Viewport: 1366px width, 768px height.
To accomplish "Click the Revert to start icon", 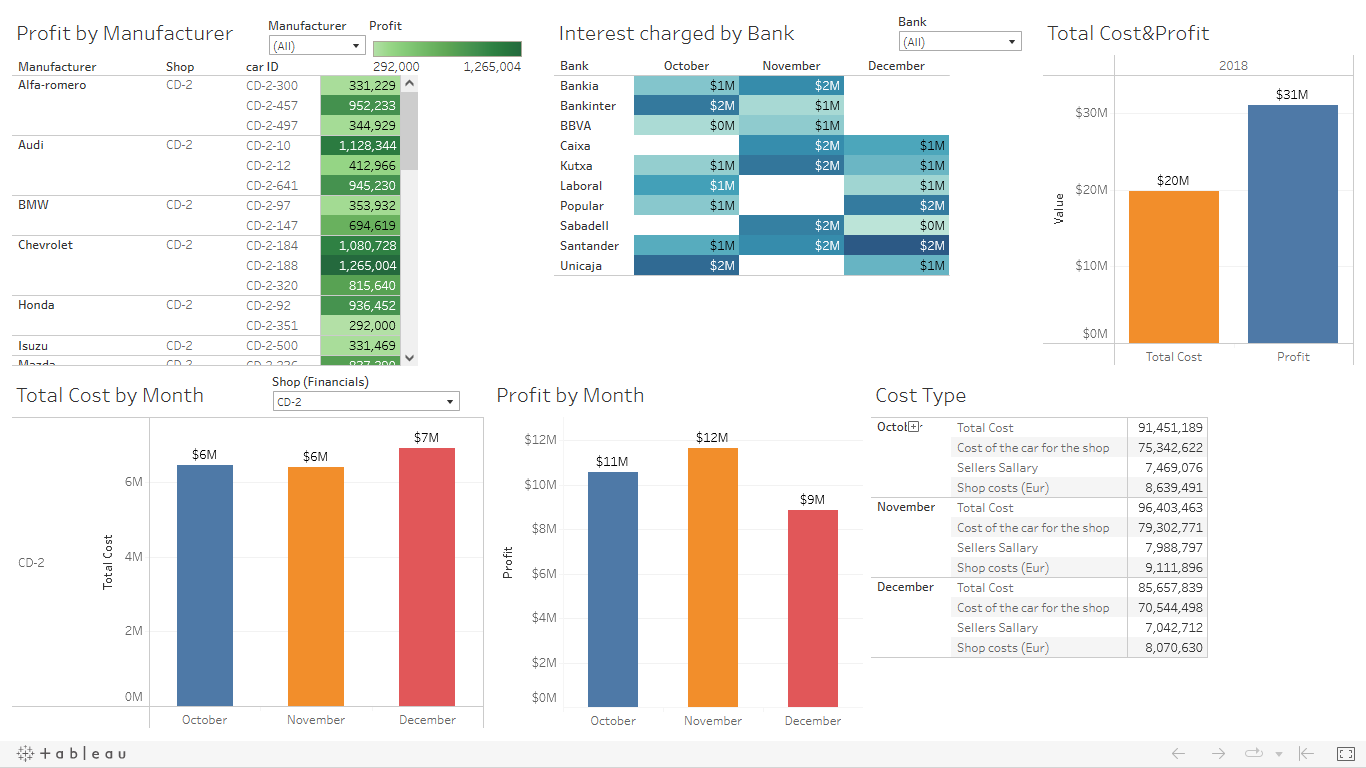I will (x=1306, y=753).
